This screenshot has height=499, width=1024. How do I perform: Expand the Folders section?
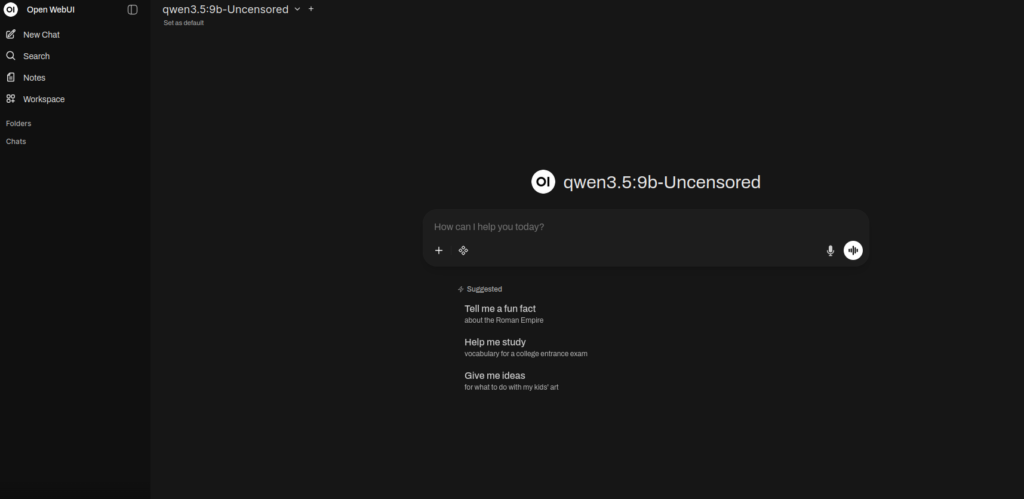pos(18,123)
